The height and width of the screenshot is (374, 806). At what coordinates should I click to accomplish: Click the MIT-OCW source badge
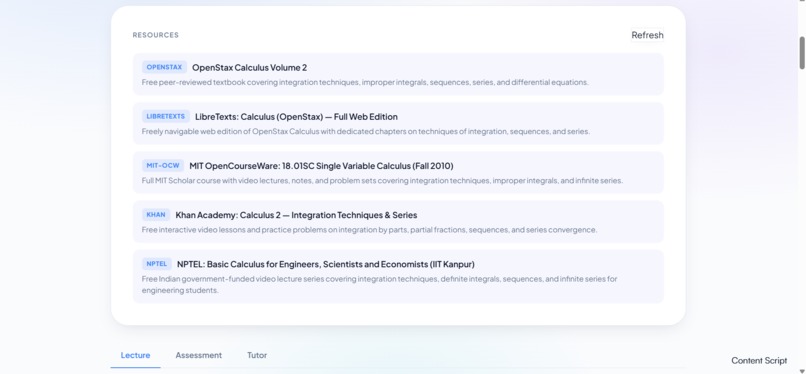click(163, 165)
